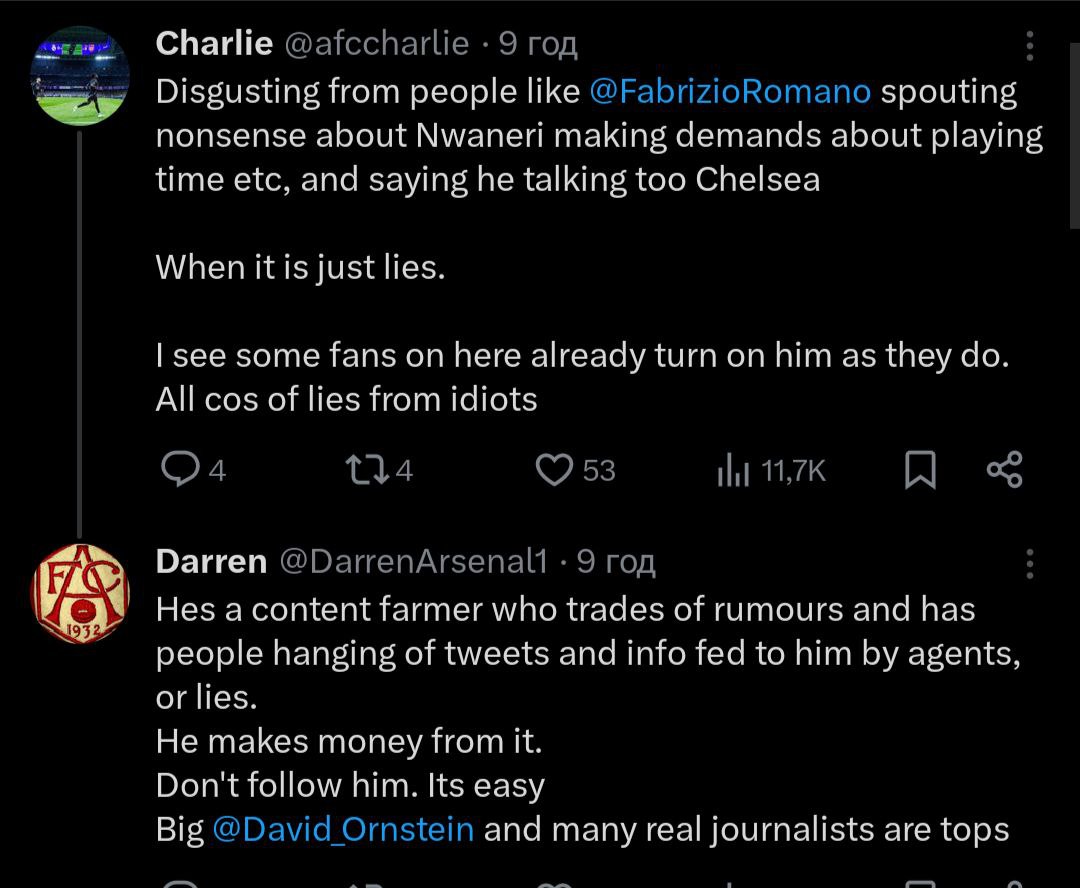Click Charlie's display name

pyautogui.click(x=215, y=43)
